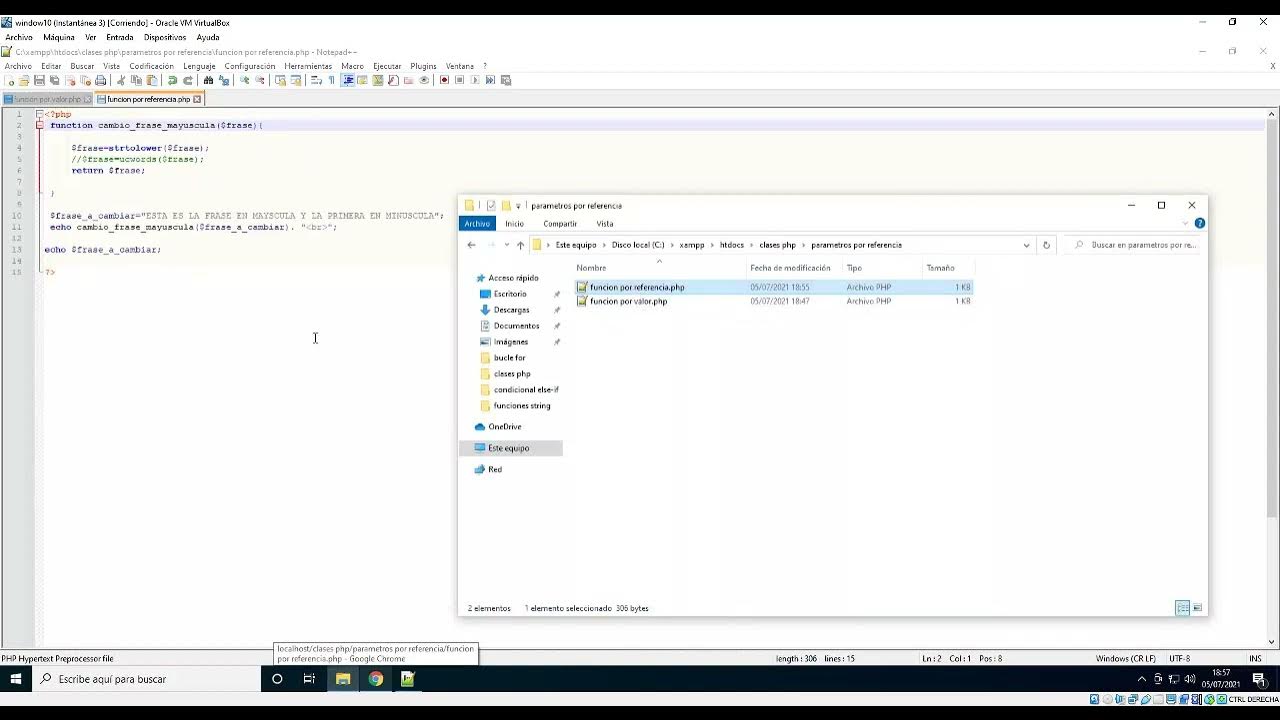Open the Archivo menu in Notepad++
1280x720 pixels.
18,66
